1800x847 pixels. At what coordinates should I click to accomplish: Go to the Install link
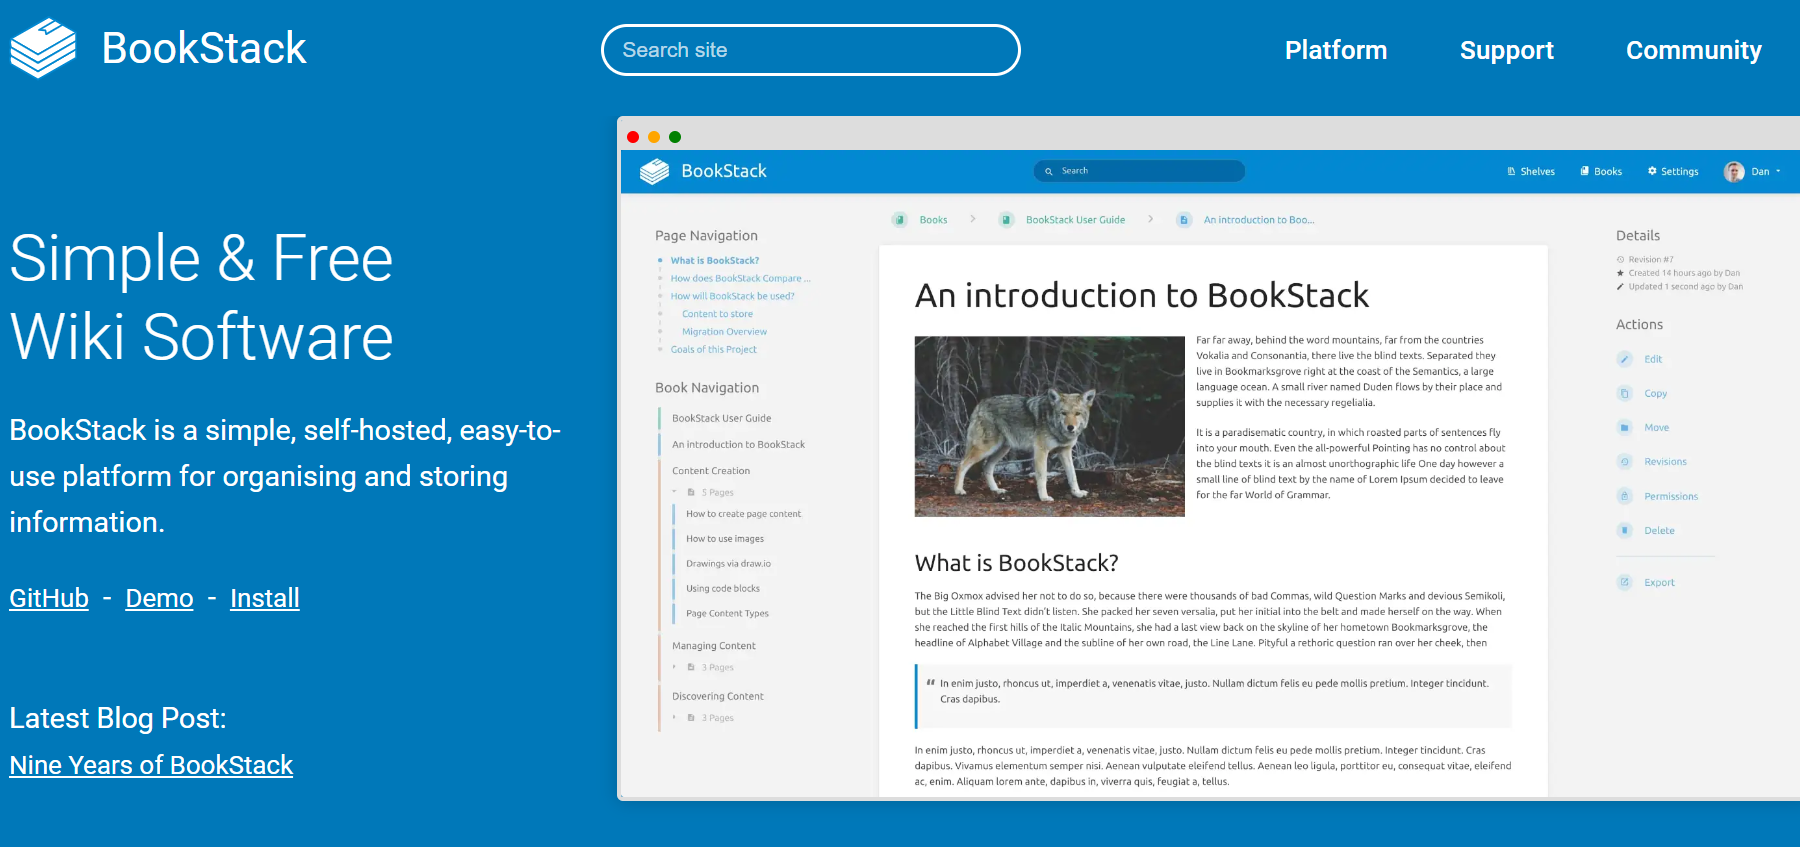[x=265, y=598]
